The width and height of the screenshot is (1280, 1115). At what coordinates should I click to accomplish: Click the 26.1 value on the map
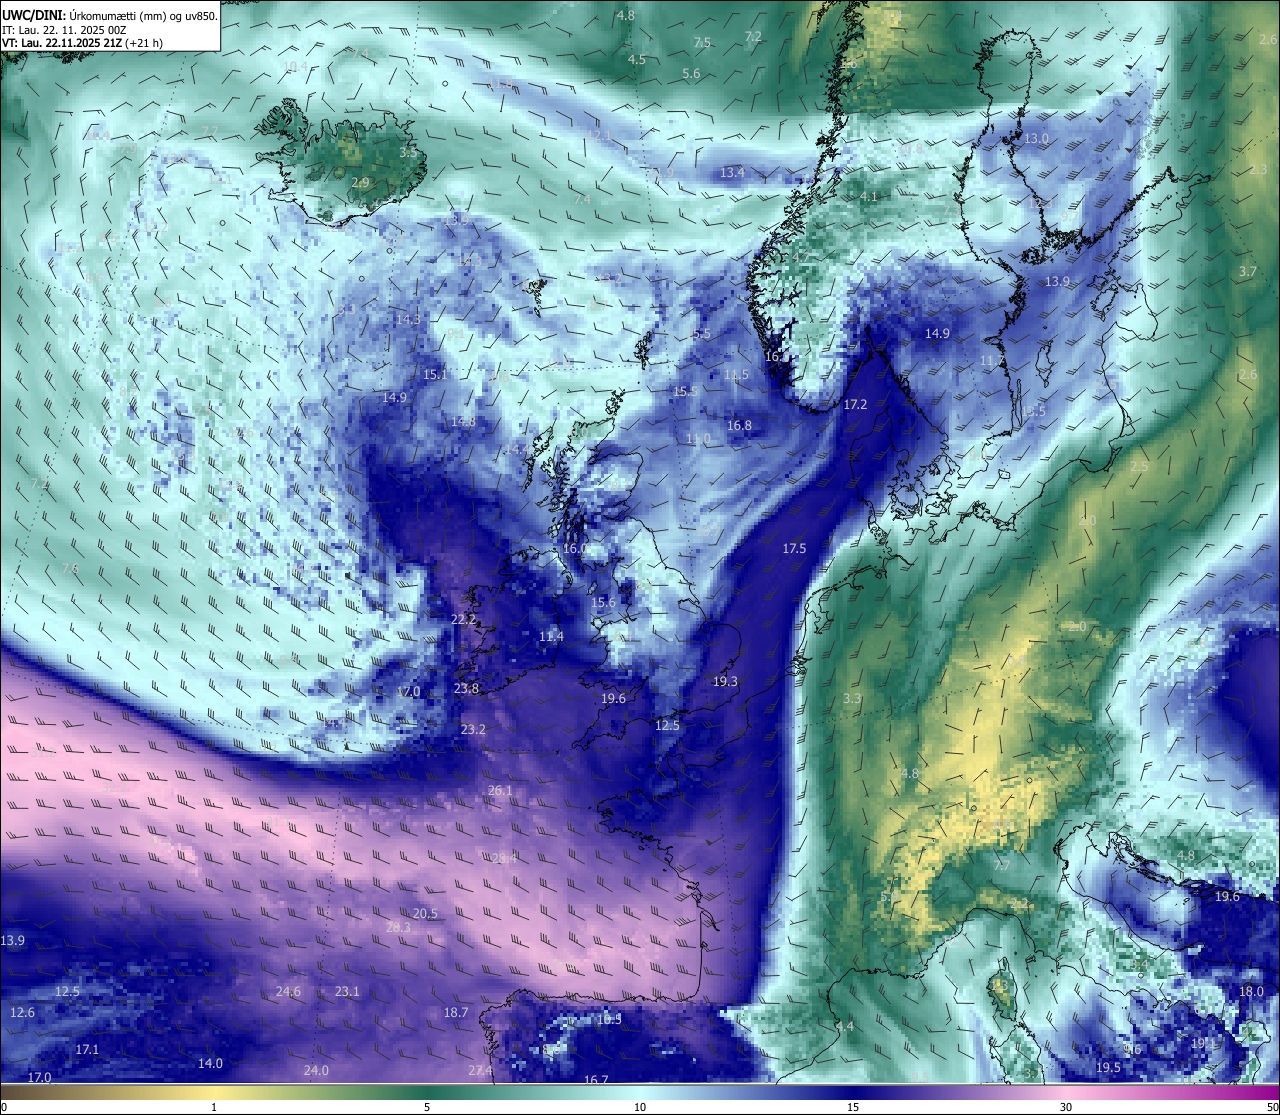pos(500,791)
